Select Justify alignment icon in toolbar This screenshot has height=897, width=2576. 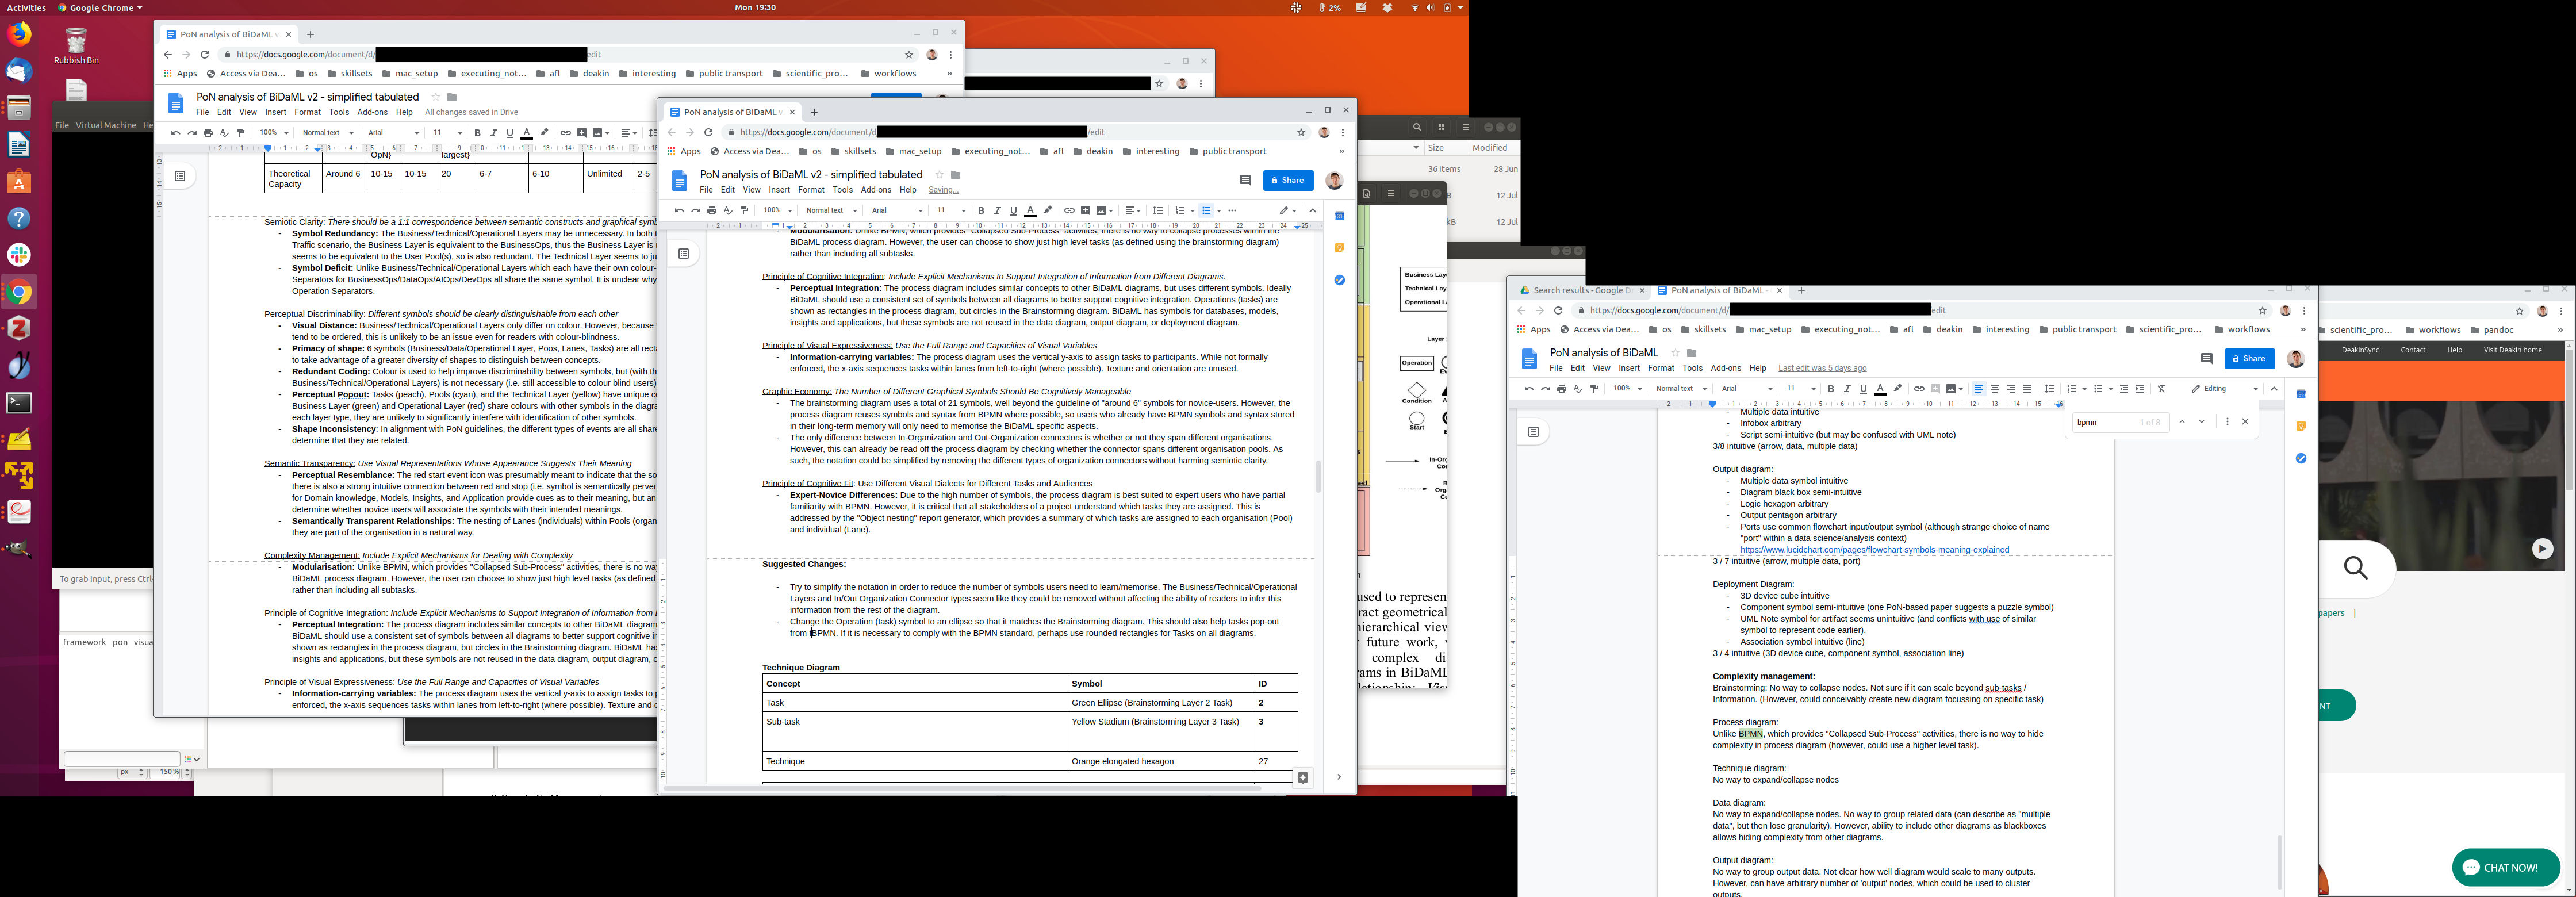click(x=2027, y=389)
